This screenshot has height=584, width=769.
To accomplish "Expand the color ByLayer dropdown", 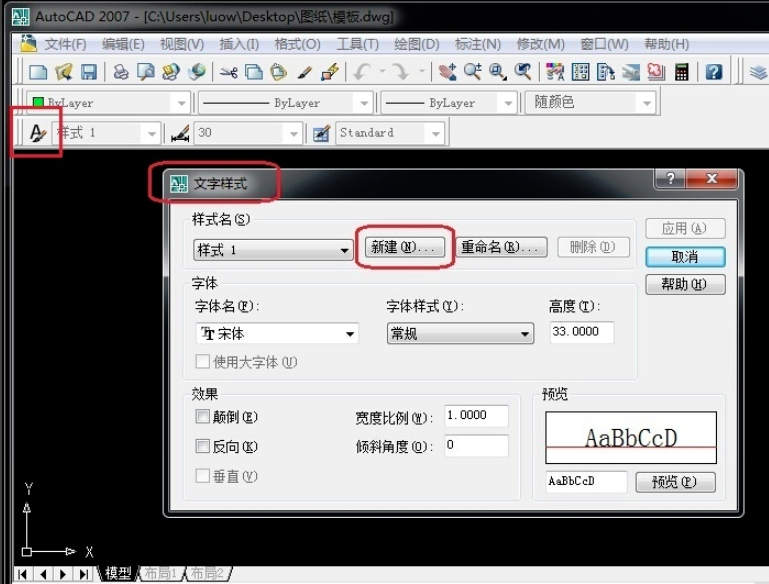I will (181, 103).
